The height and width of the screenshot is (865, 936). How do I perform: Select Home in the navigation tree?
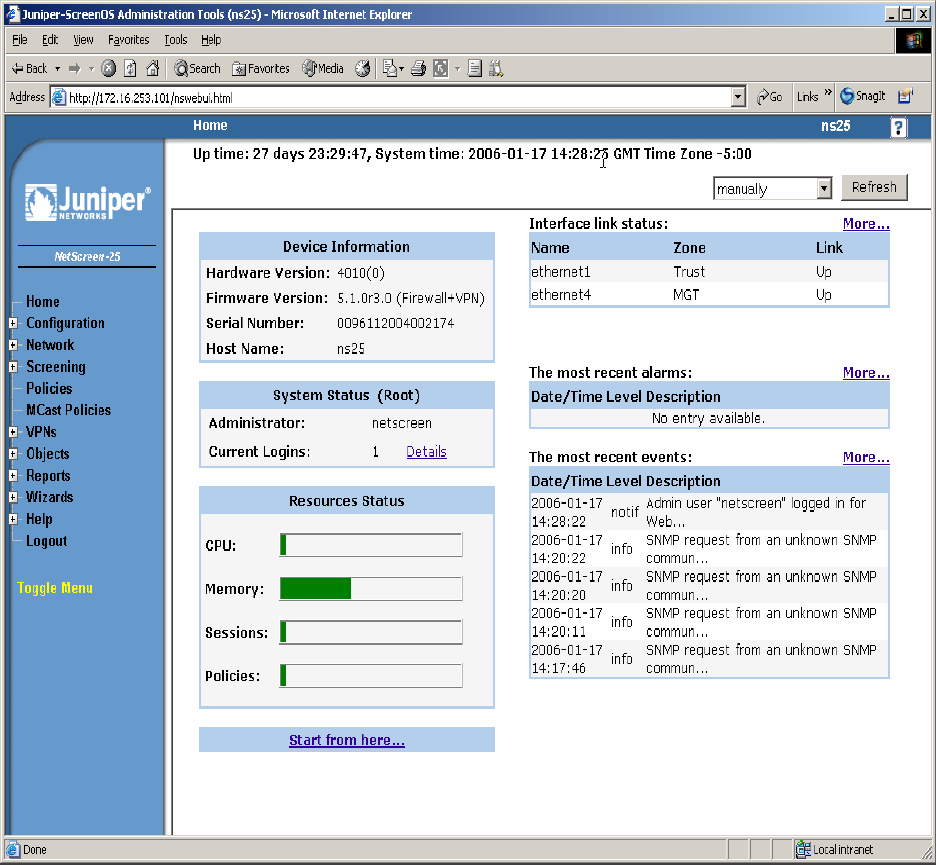point(42,302)
